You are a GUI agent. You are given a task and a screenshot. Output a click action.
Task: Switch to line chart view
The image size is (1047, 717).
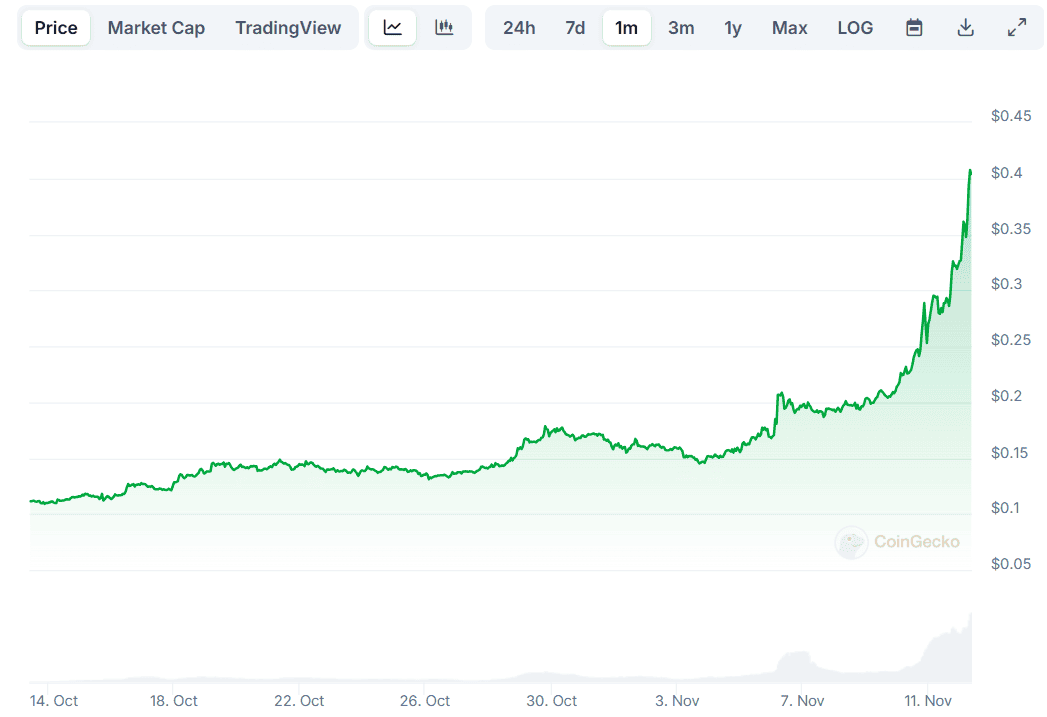[x=393, y=28]
